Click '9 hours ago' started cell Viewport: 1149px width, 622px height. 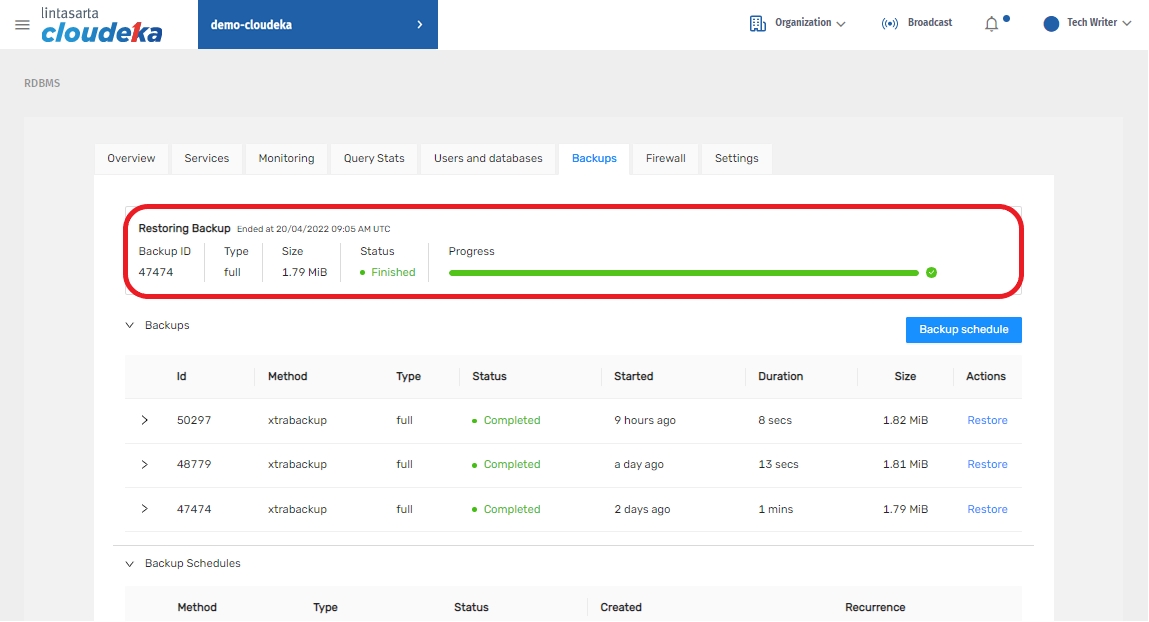(x=645, y=421)
